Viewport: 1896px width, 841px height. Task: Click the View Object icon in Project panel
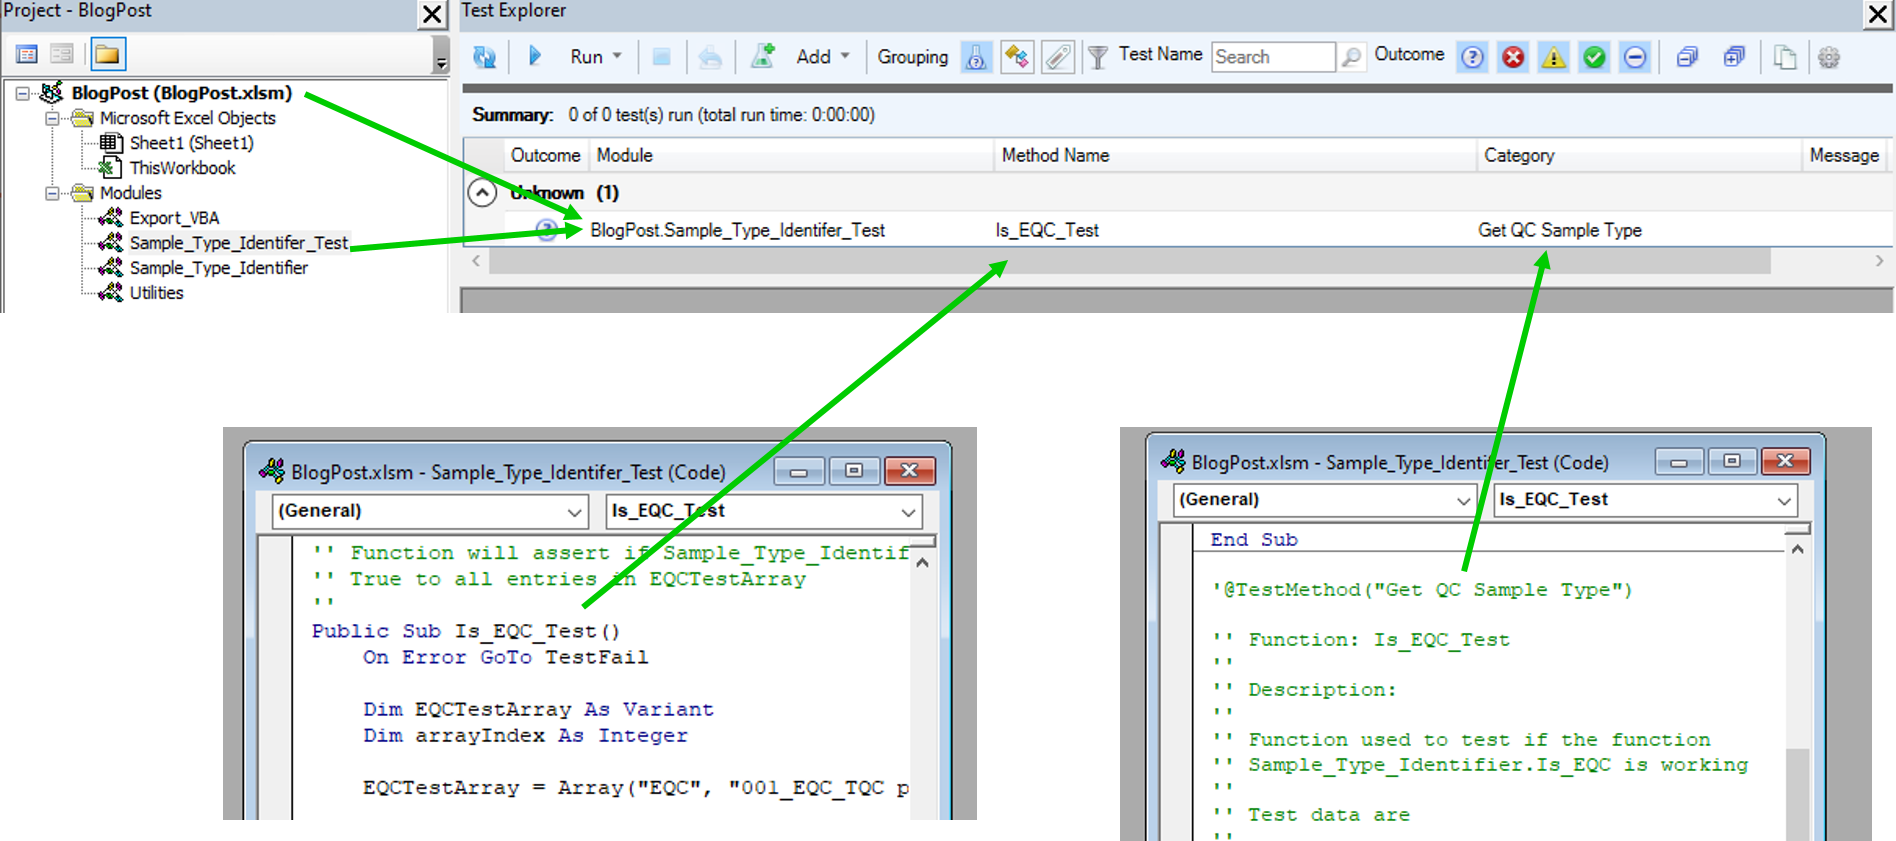pos(62,54)
